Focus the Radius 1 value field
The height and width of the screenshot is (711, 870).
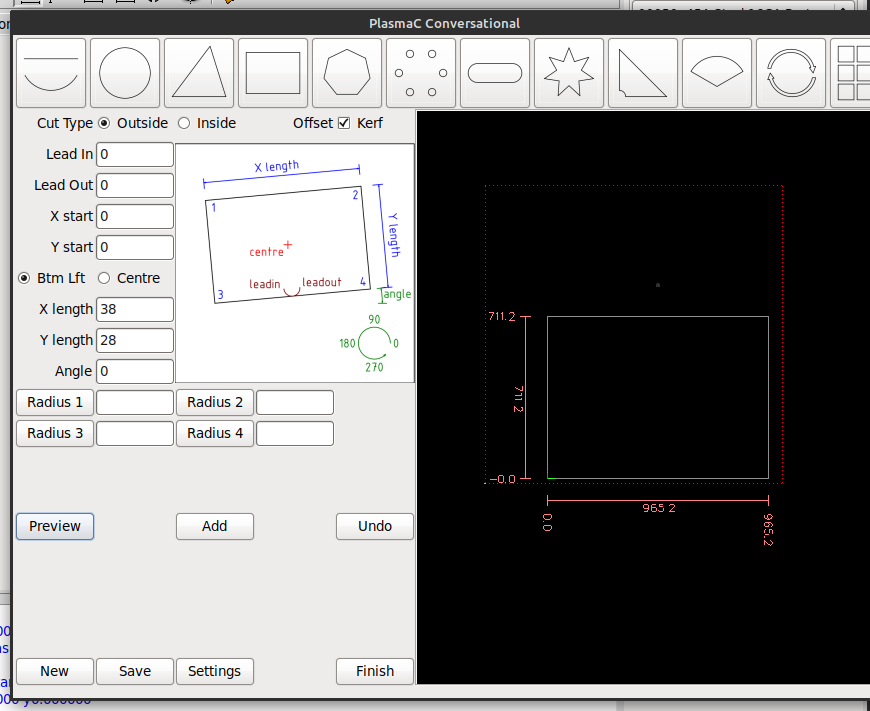[135, 402]
